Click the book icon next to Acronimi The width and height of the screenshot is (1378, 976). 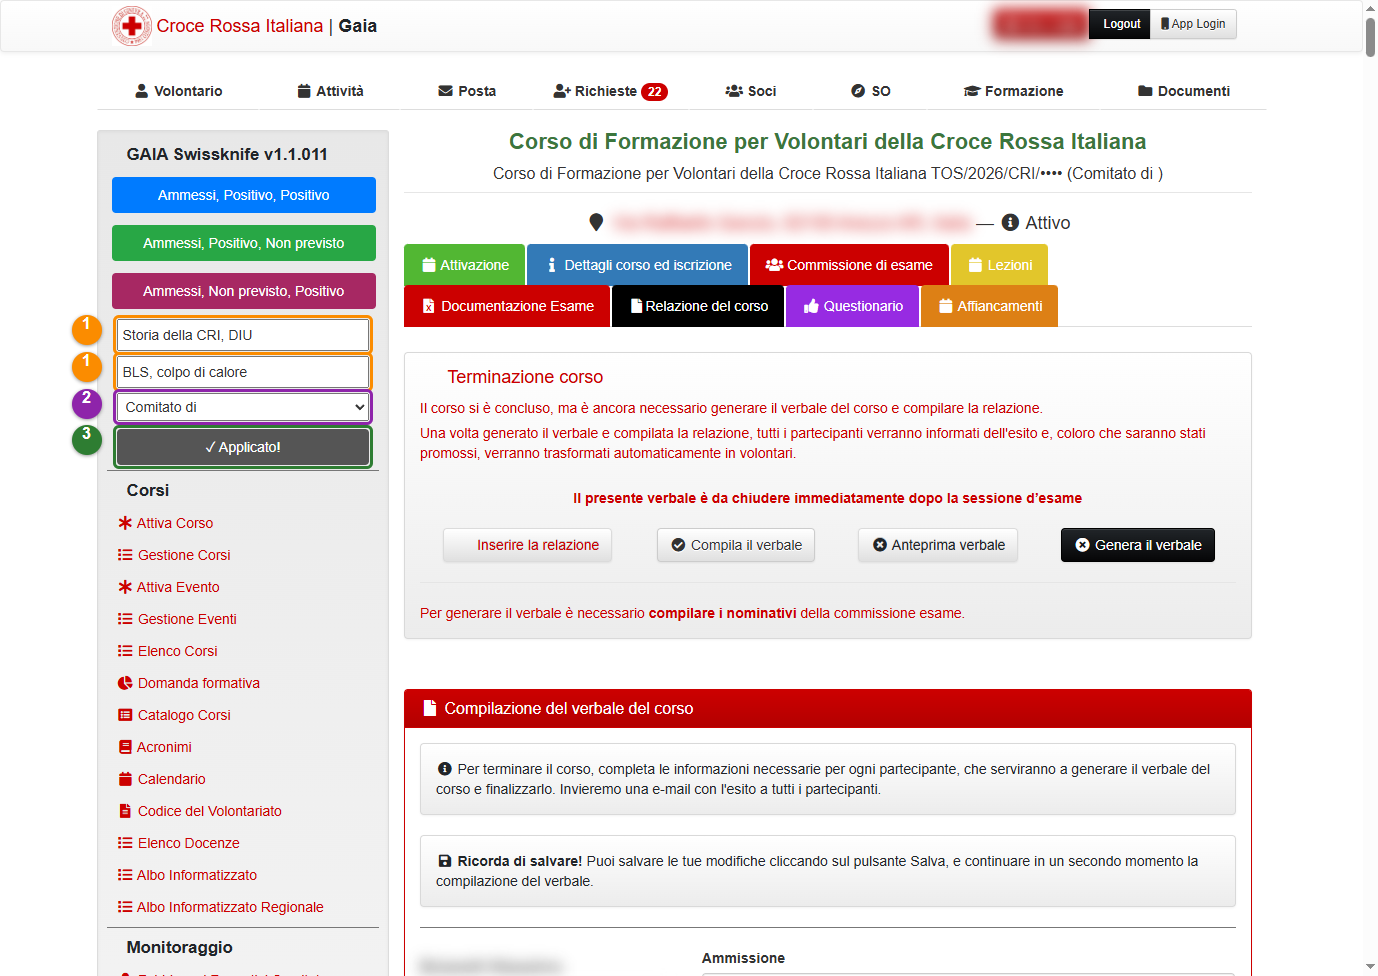pyautogui.click(x=125, y=747)
